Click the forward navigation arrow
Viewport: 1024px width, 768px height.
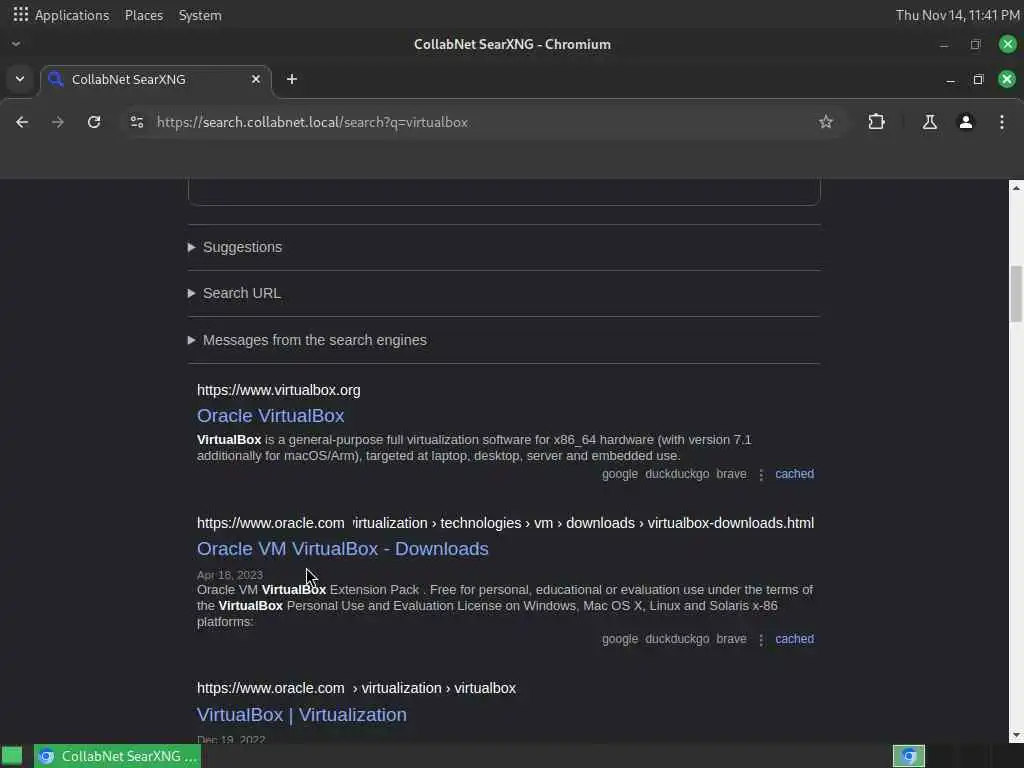57,122
